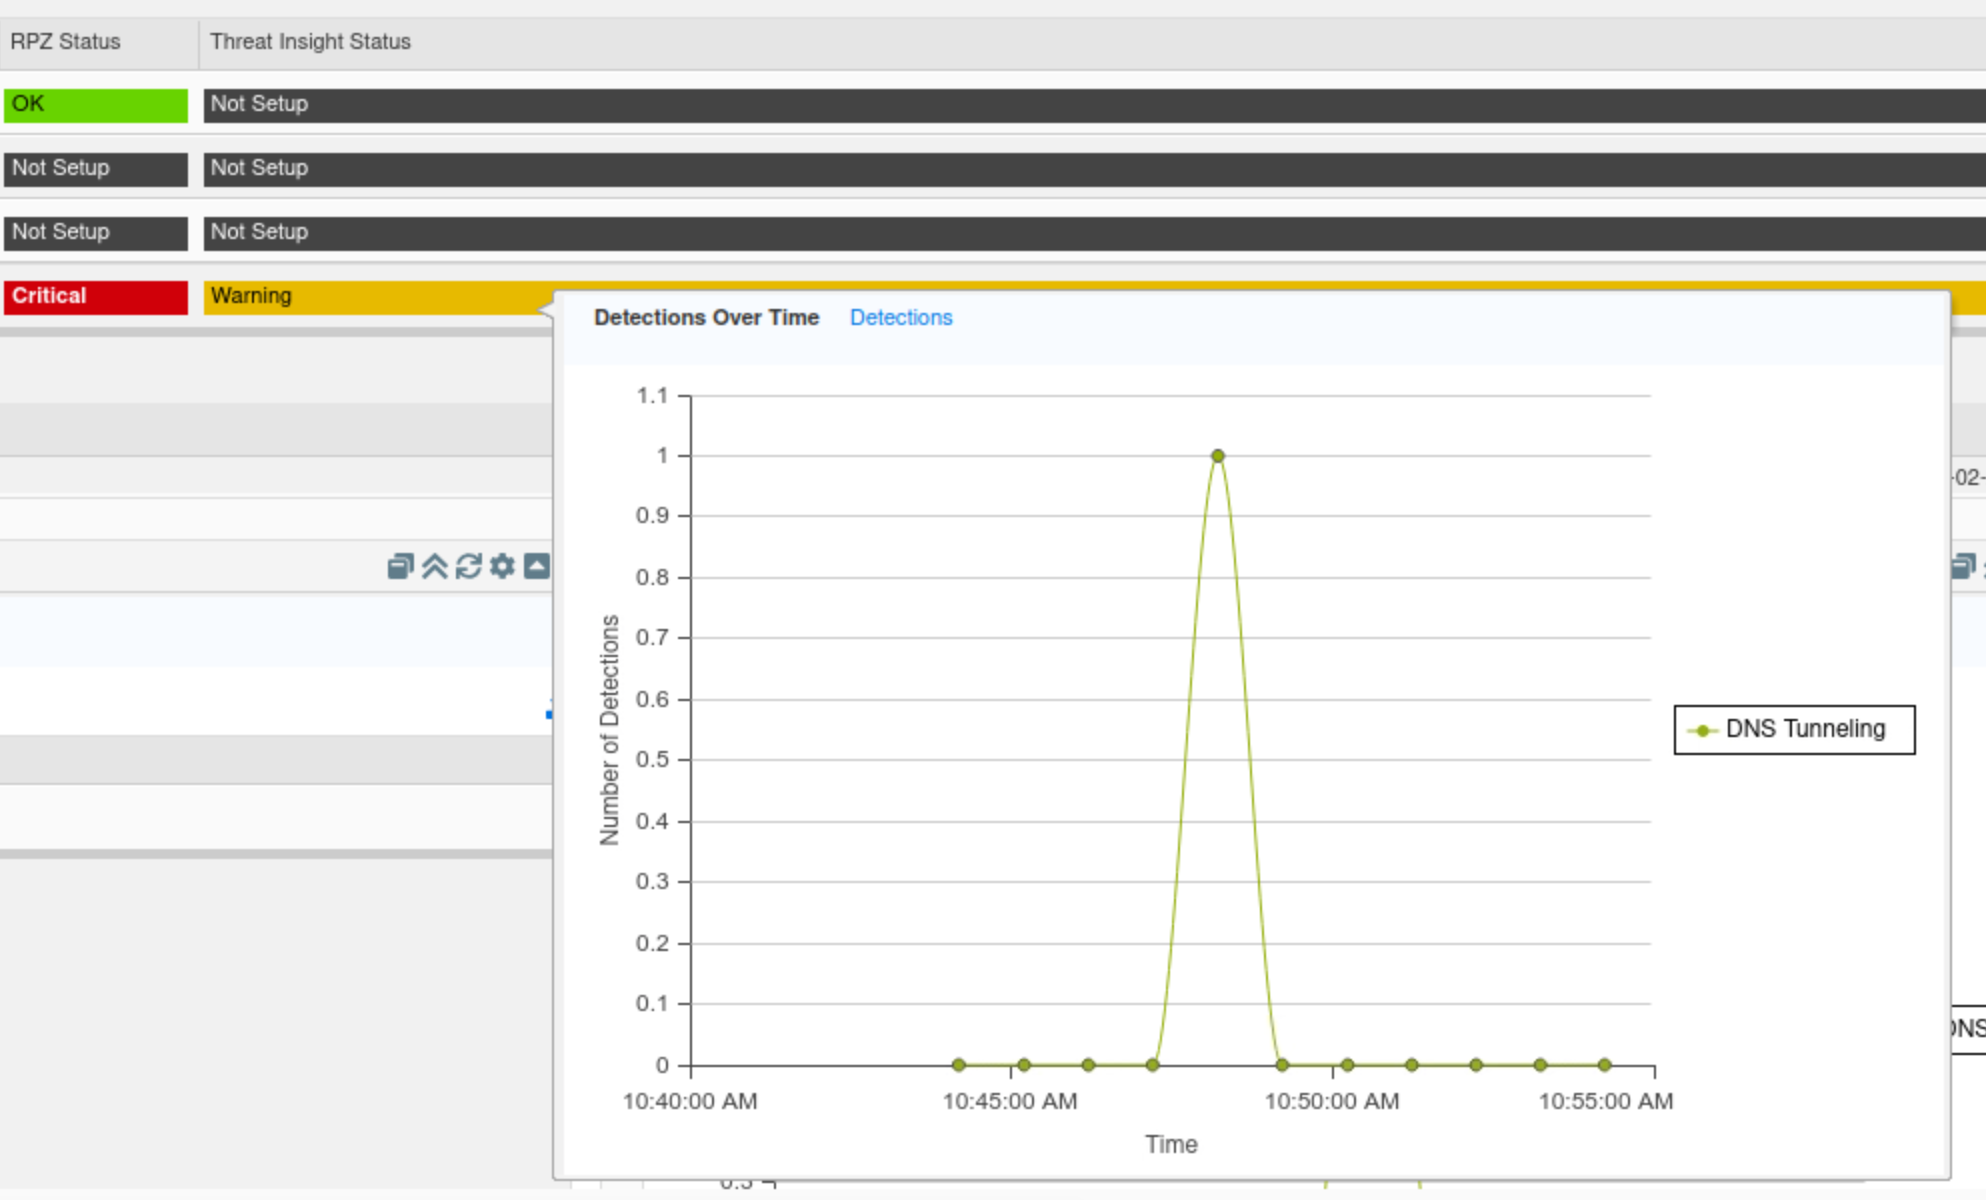Select the Detections Over Time tab
The height and width of the screenshot is (1200, 1986).
(x=706, y=318)
